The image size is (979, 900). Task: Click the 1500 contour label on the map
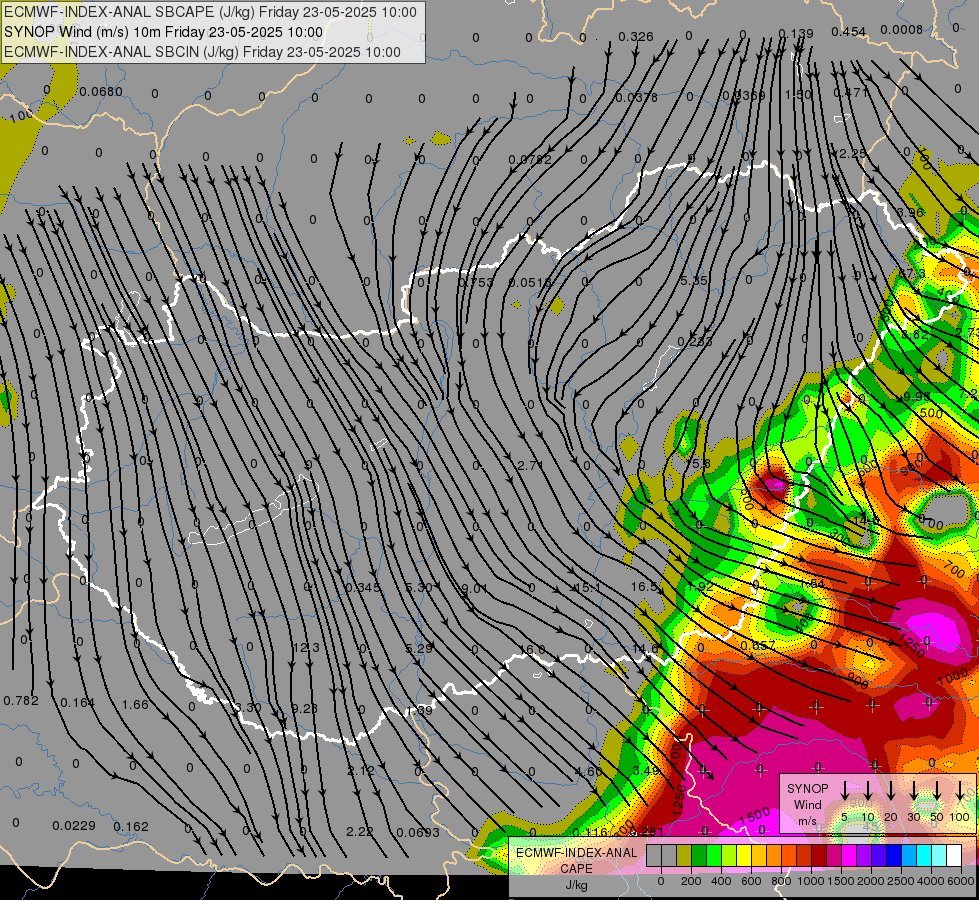click(x=754, y=816)
